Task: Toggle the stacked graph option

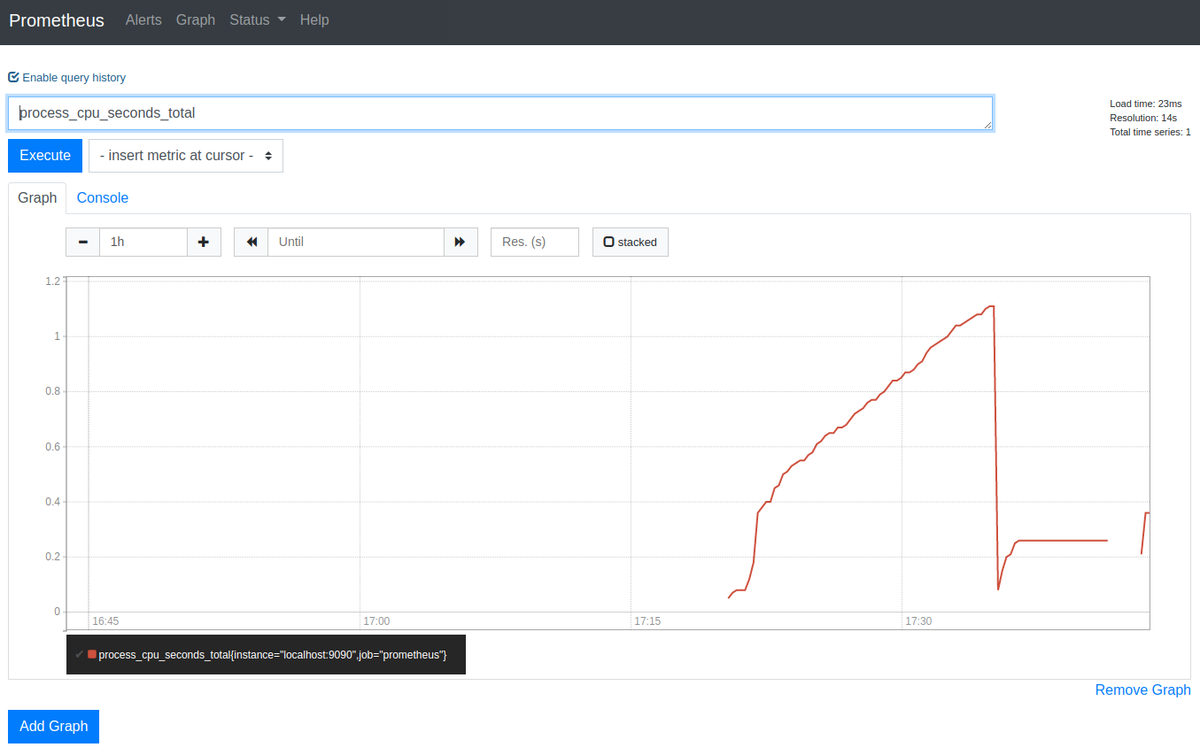Action: pos(630,242)
